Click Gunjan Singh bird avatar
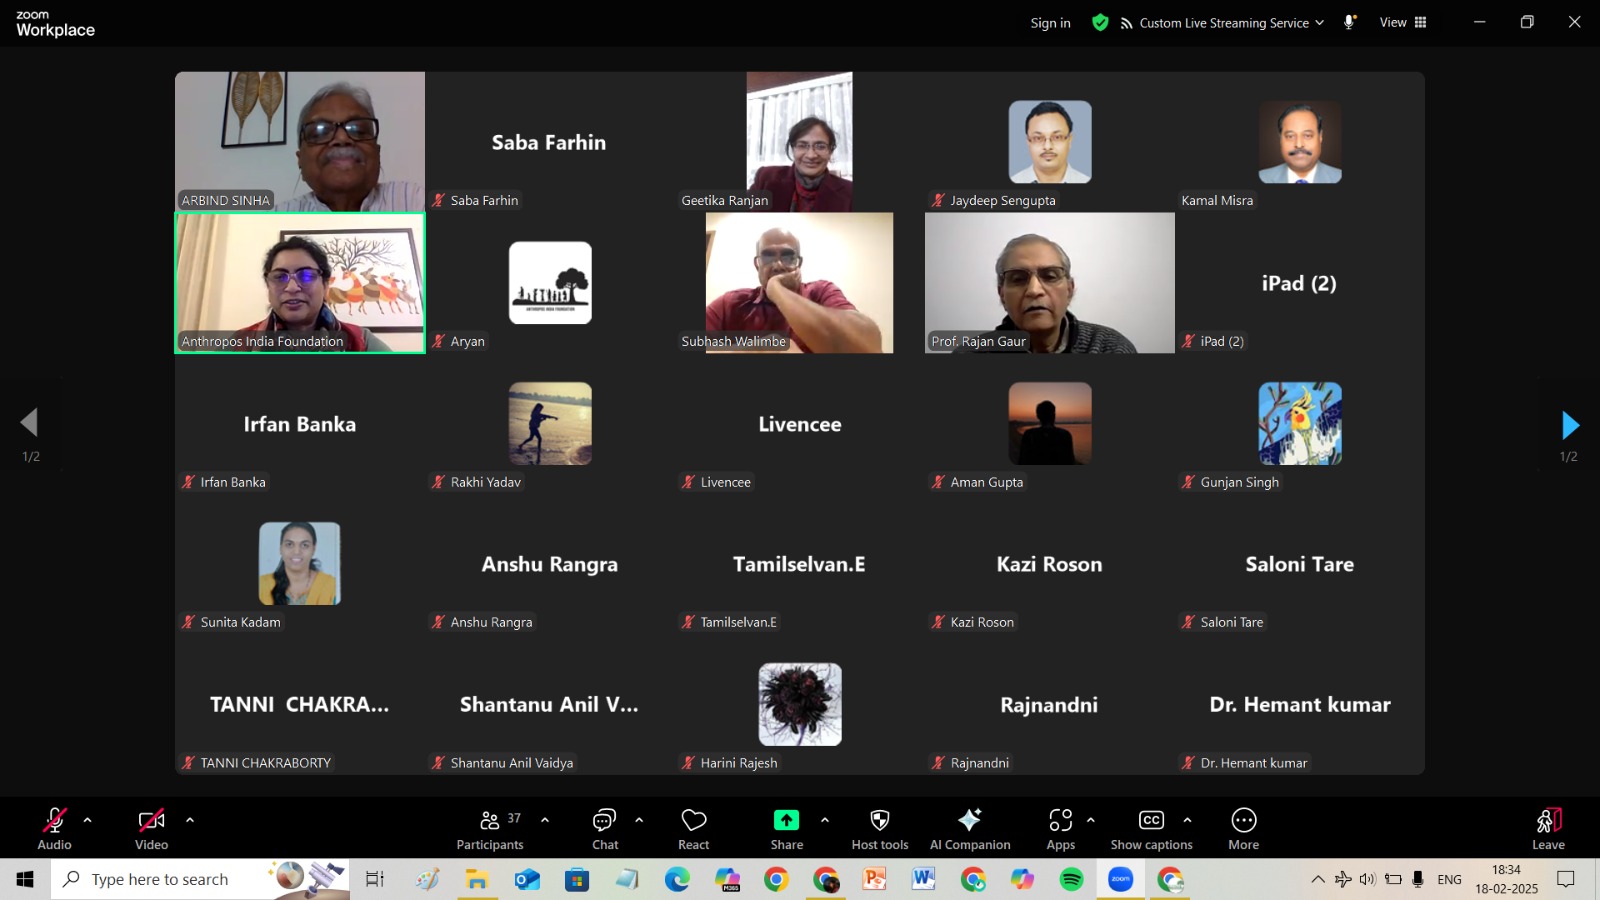This screenshot has width=1600, height=900. (x=1300, y=423)
